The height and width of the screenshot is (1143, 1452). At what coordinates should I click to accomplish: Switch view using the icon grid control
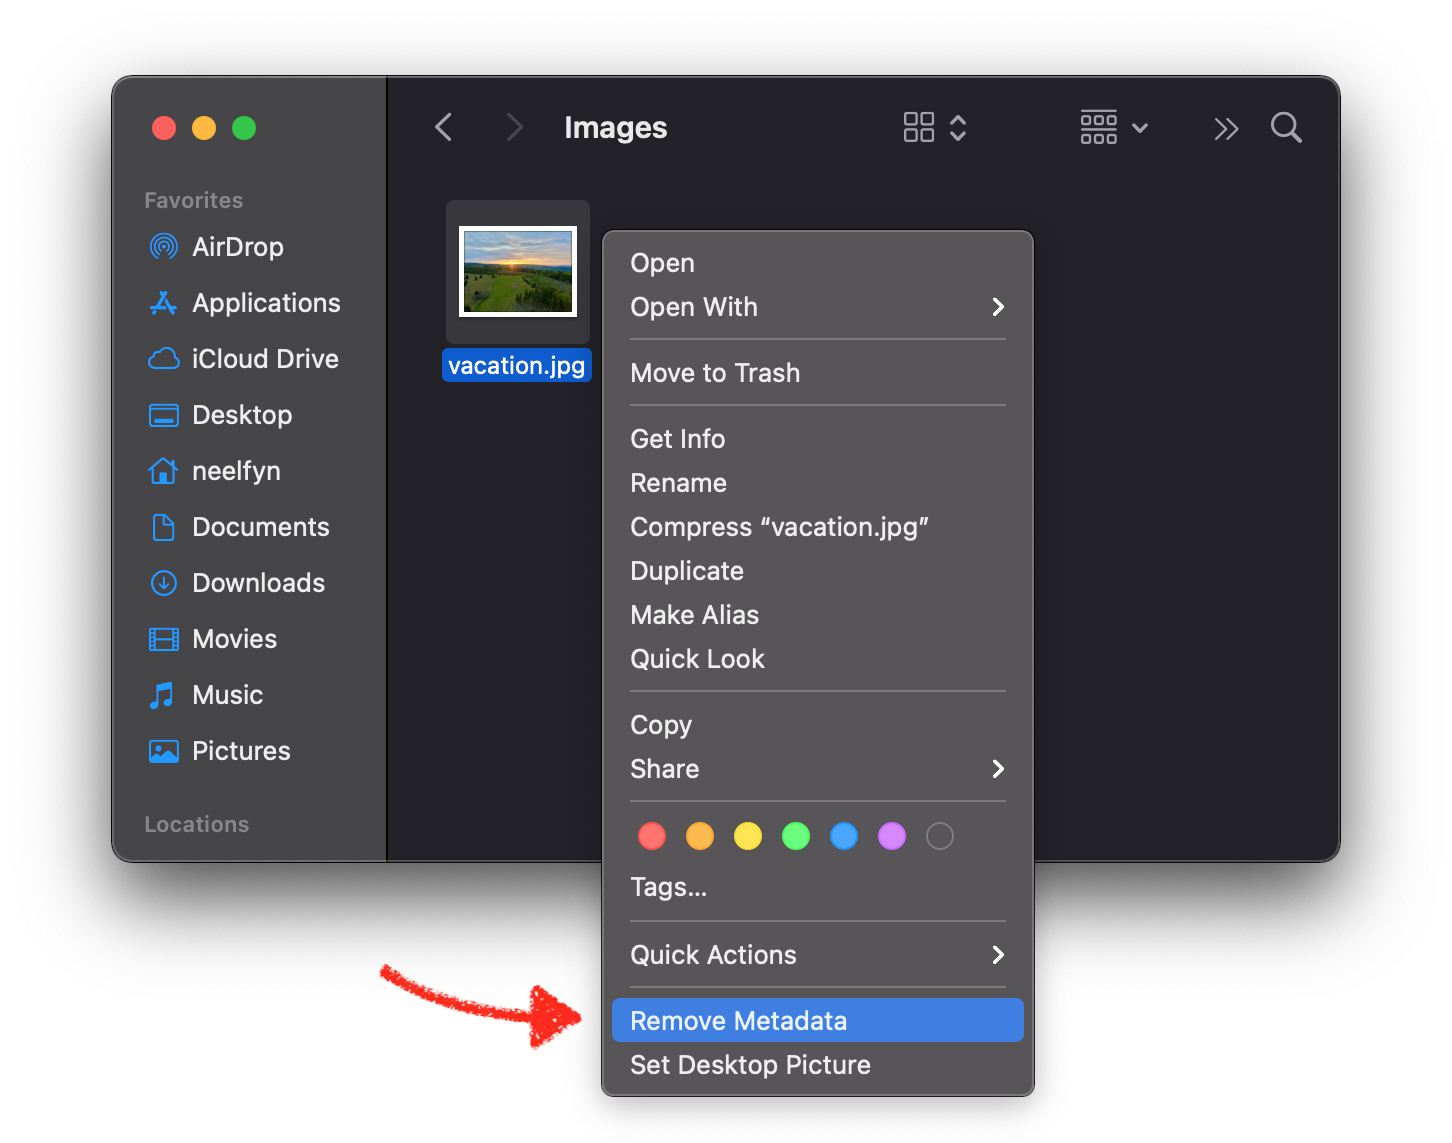pos(934,128)
